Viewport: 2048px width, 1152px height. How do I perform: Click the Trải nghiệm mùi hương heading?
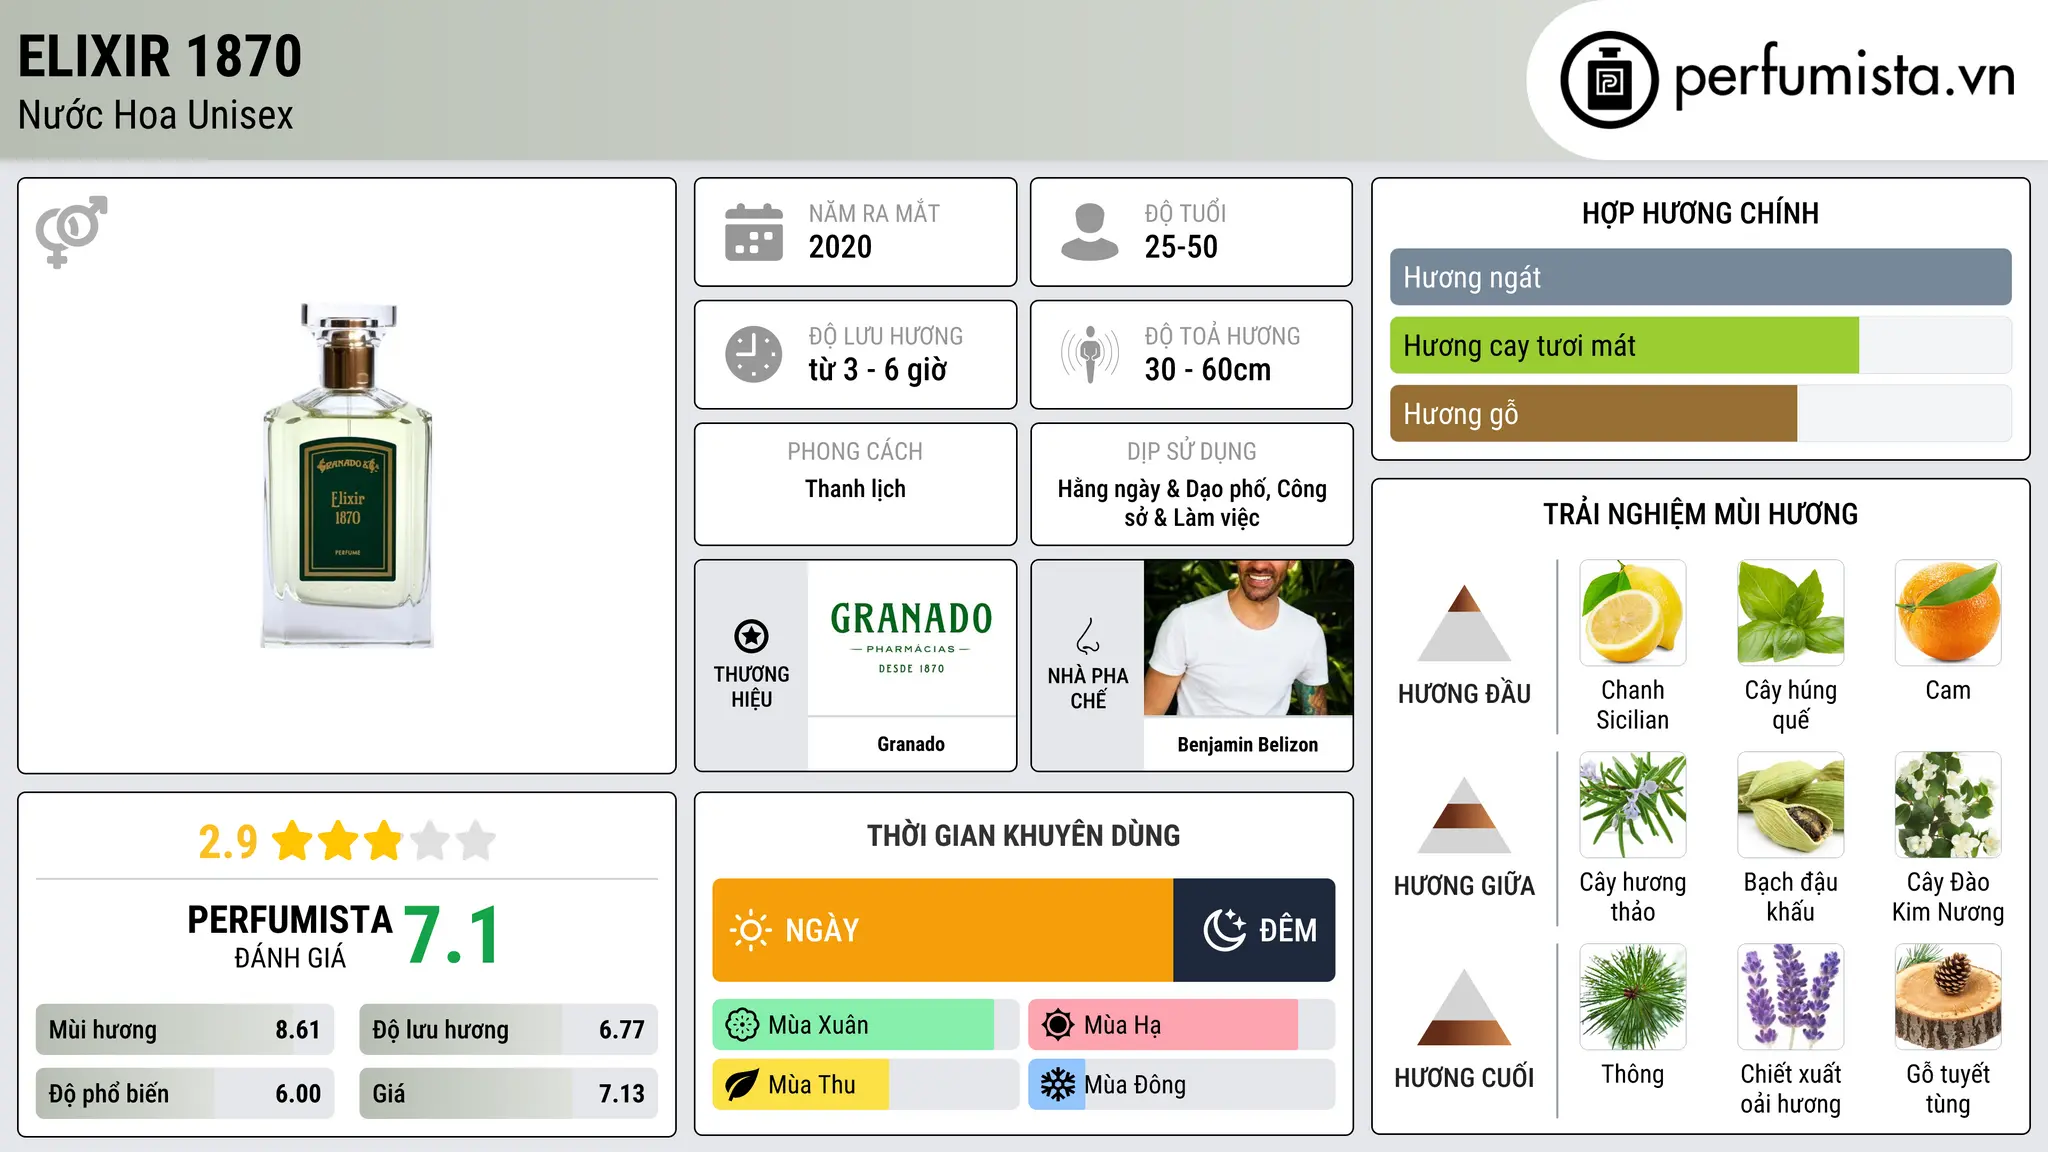(1700, 514)
